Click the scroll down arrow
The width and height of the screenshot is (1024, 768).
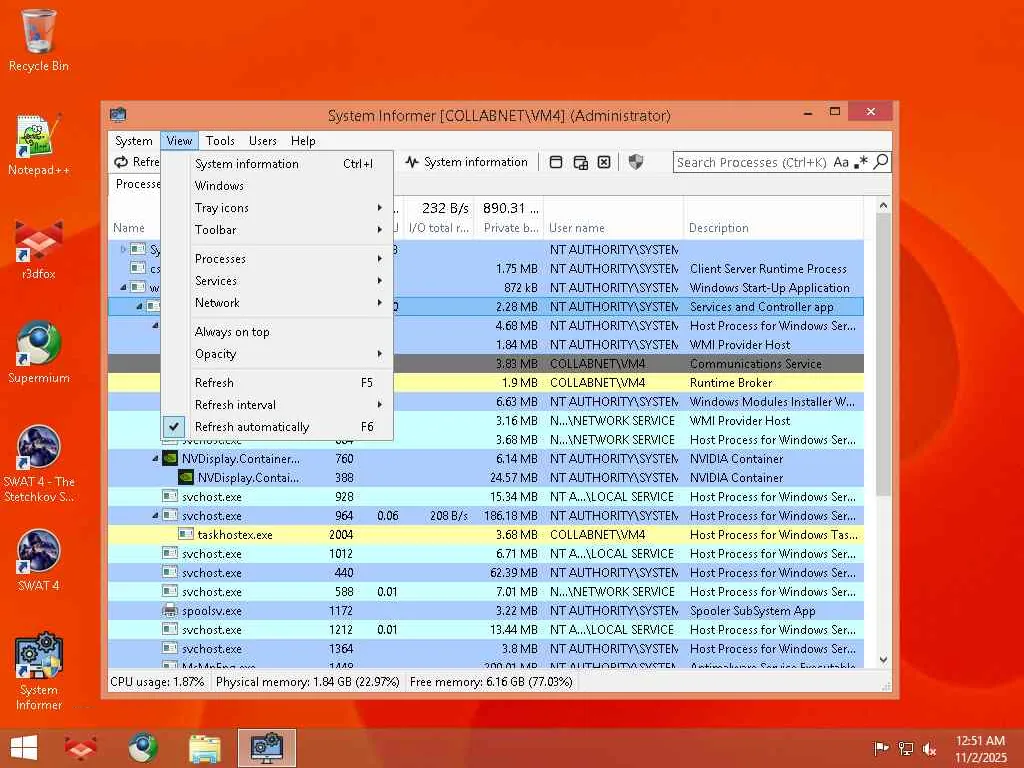click(x=883, y=660)
